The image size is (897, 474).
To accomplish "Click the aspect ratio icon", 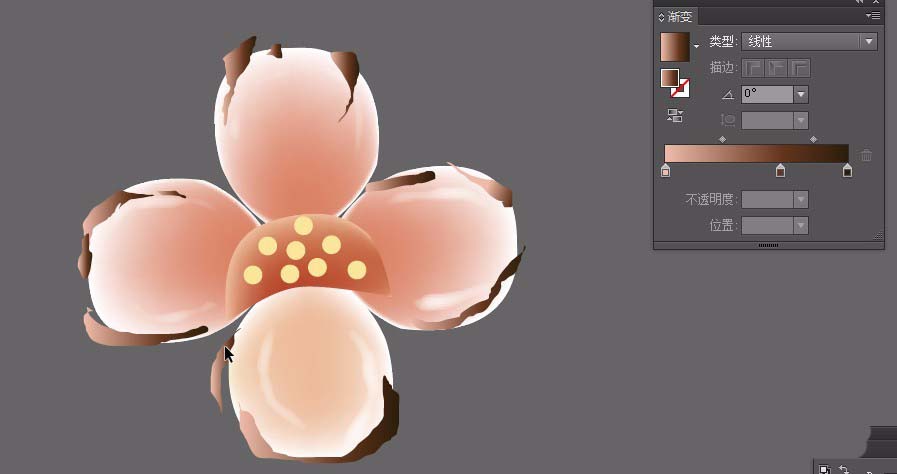I will pyautogui.click(x=728, y=120).
